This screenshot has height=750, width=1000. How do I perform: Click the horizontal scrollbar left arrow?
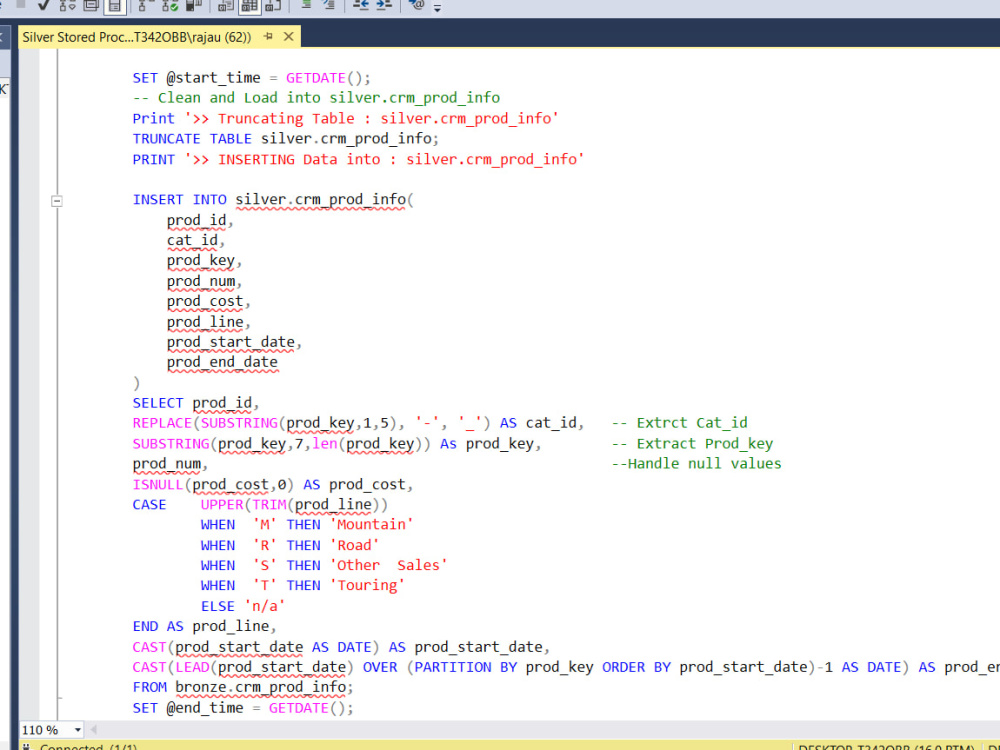[x=93, y=730]
